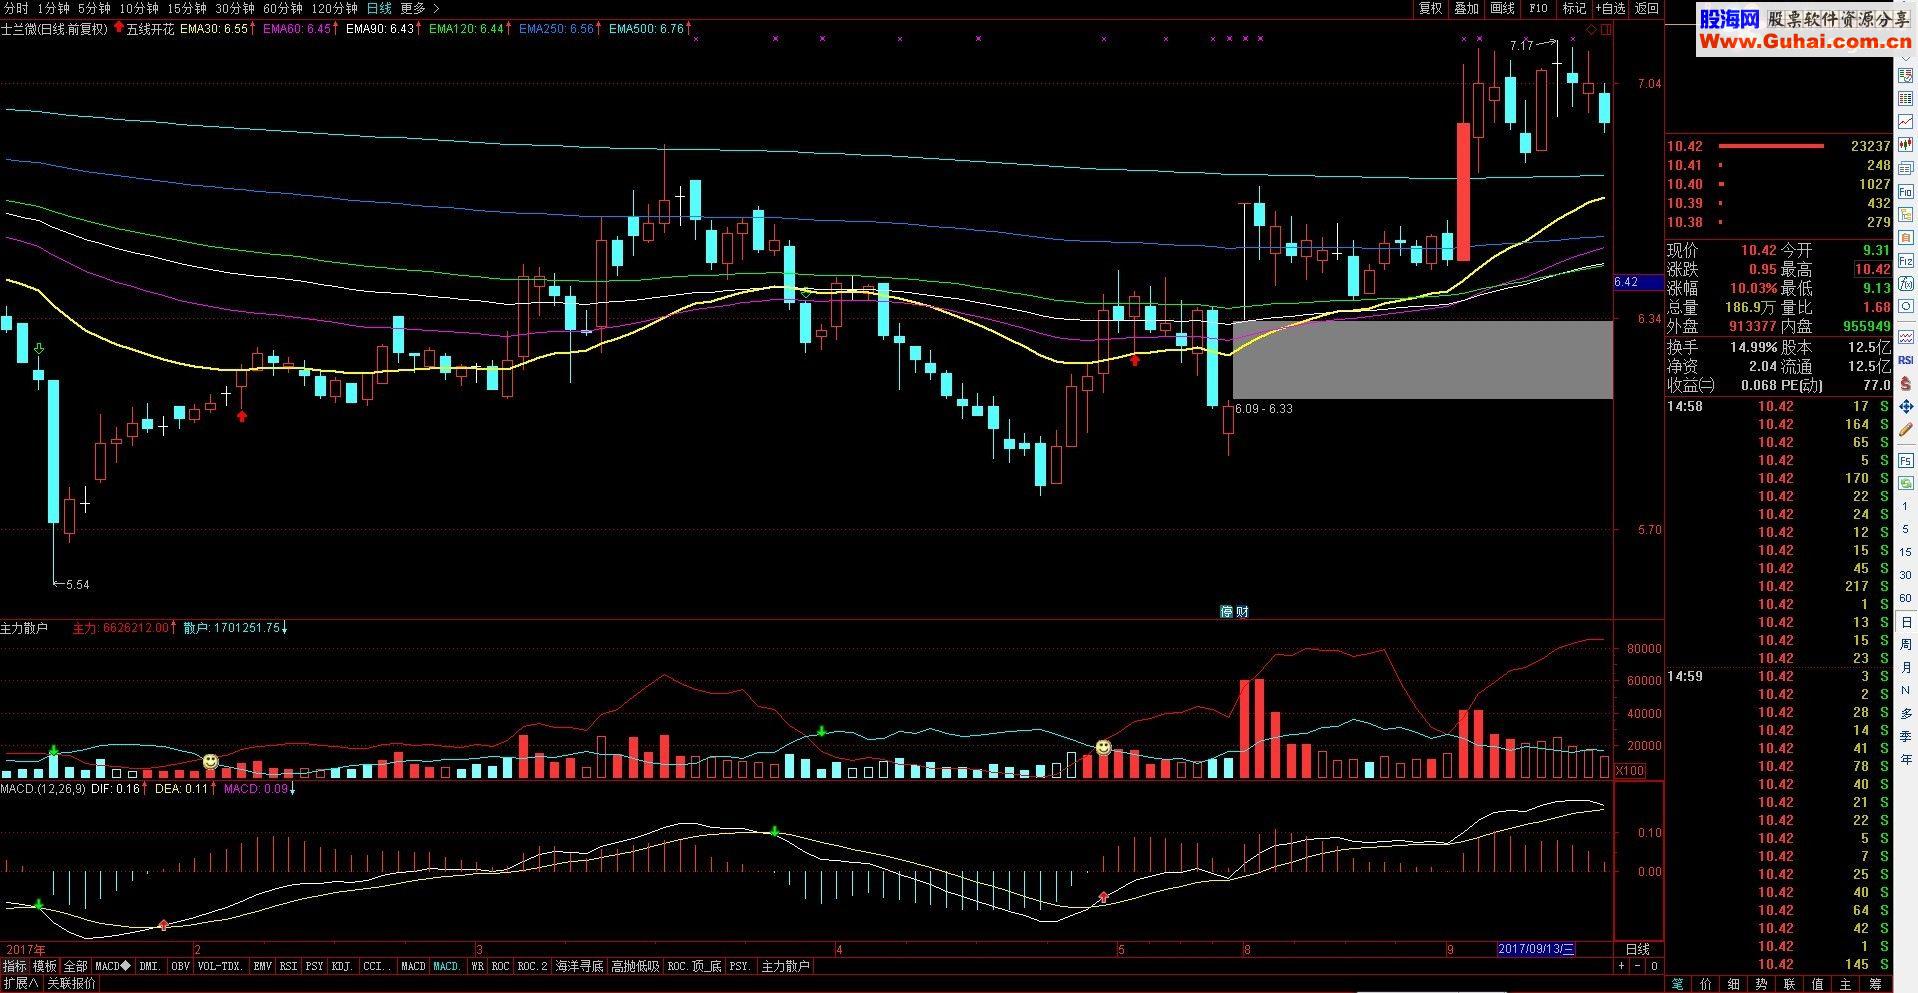This screenshot has width=1918, height=993.
Task: Open the 筹 chip distribution tab
Action: coord(1874,984)
